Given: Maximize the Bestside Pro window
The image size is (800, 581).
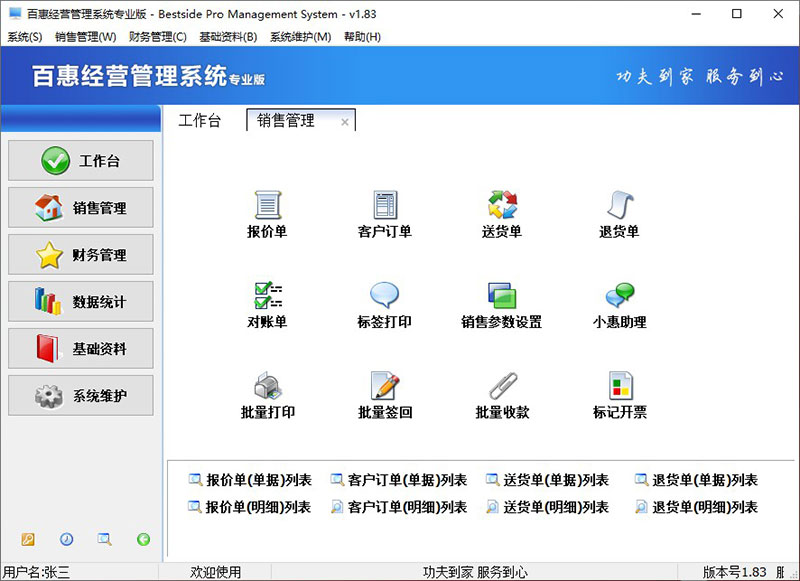Looking at the screenshot, I should (x=737, y=14).
